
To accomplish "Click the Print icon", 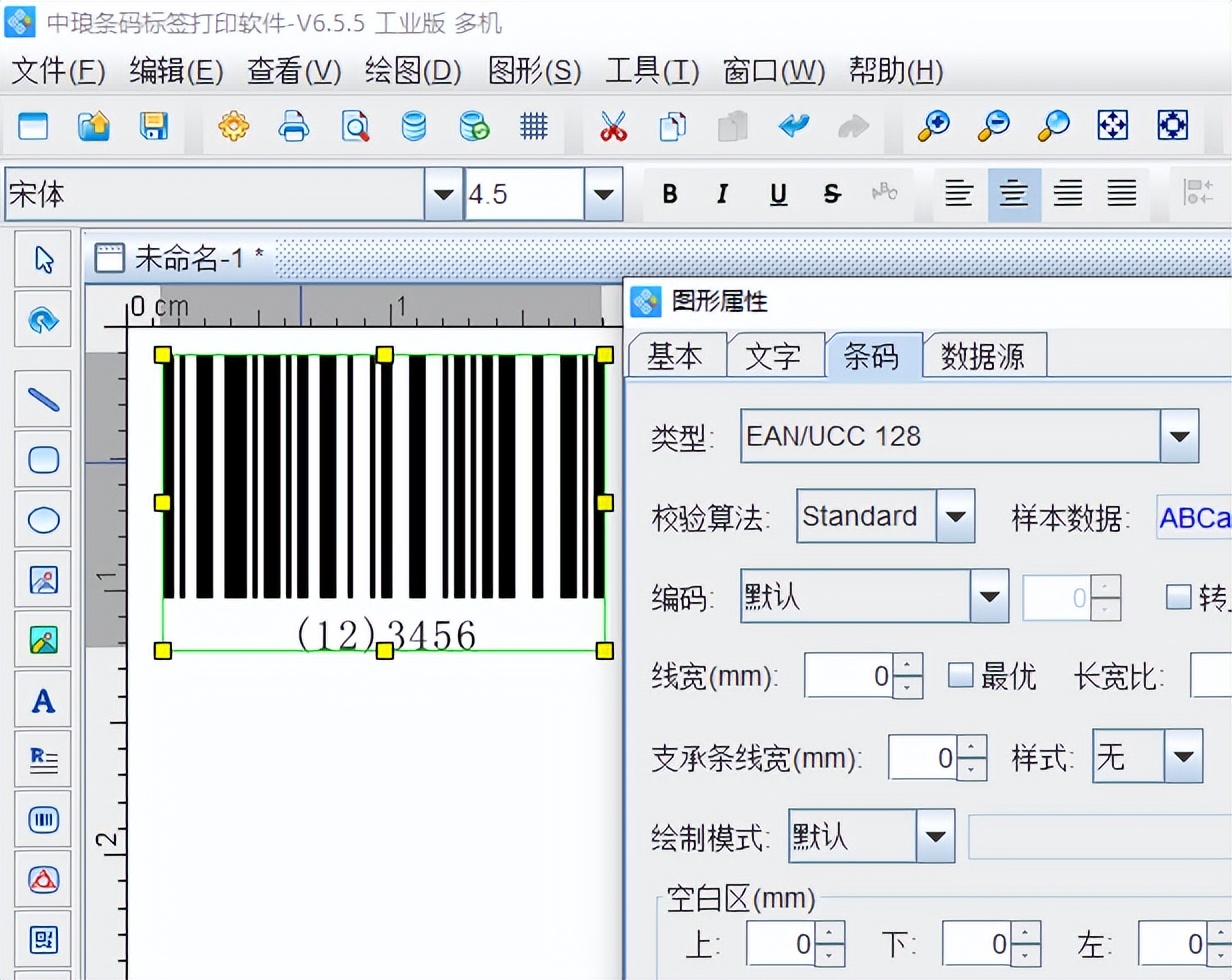I will point(294,126).
